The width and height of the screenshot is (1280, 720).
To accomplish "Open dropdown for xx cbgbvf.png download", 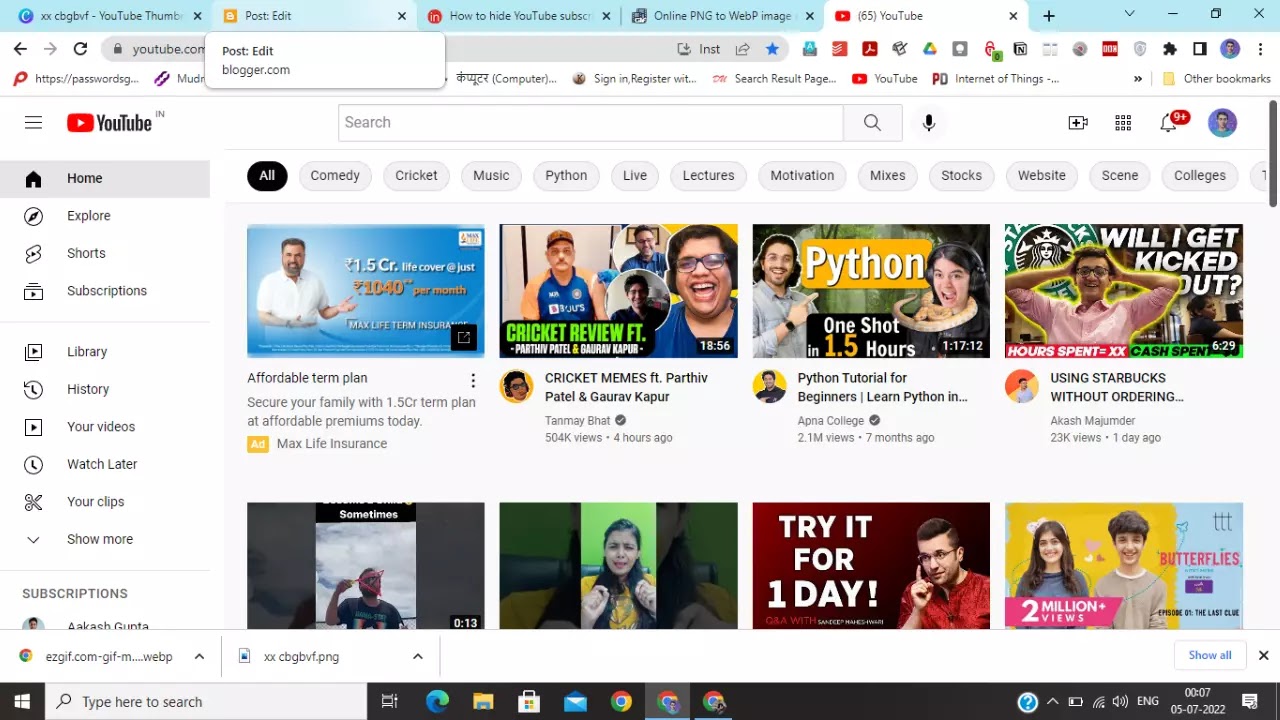I will [x=417, y=656].
